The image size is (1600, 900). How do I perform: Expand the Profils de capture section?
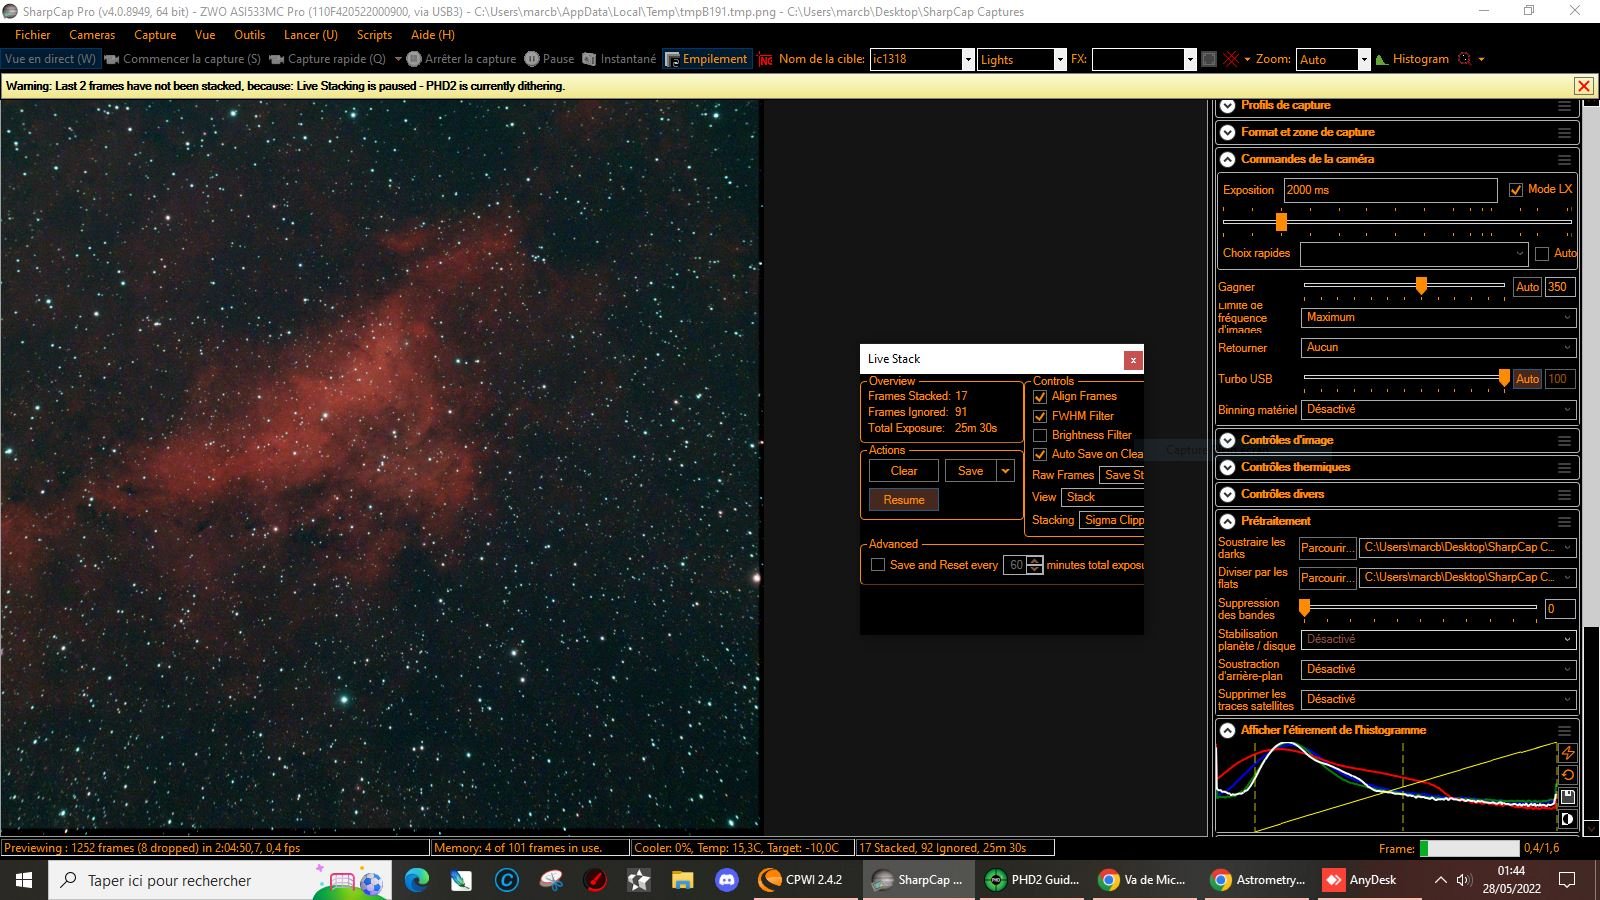1228,106
